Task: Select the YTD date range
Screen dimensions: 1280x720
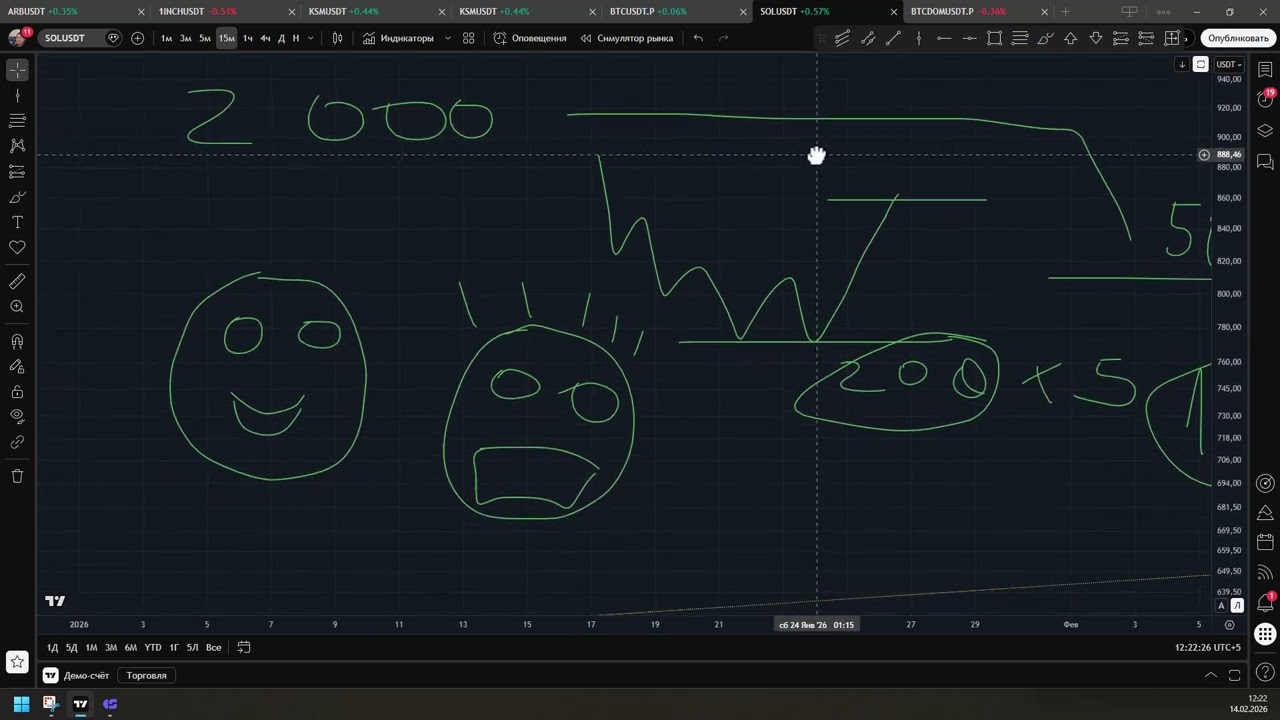Action: (x=152, y=648)
